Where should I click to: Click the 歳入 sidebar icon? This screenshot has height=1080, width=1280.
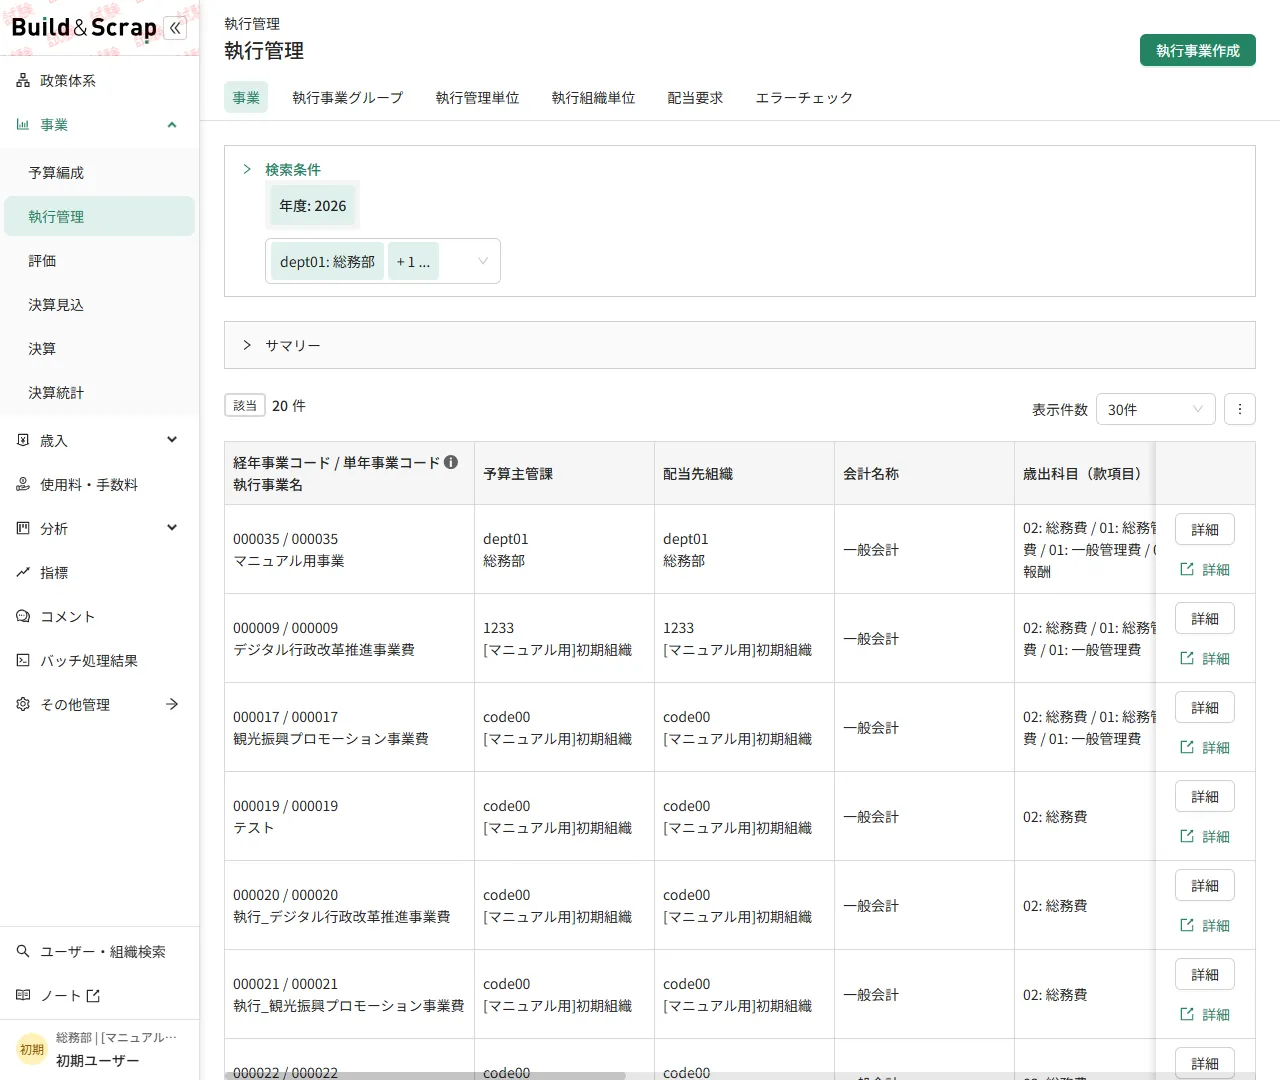tap(23, 441)
